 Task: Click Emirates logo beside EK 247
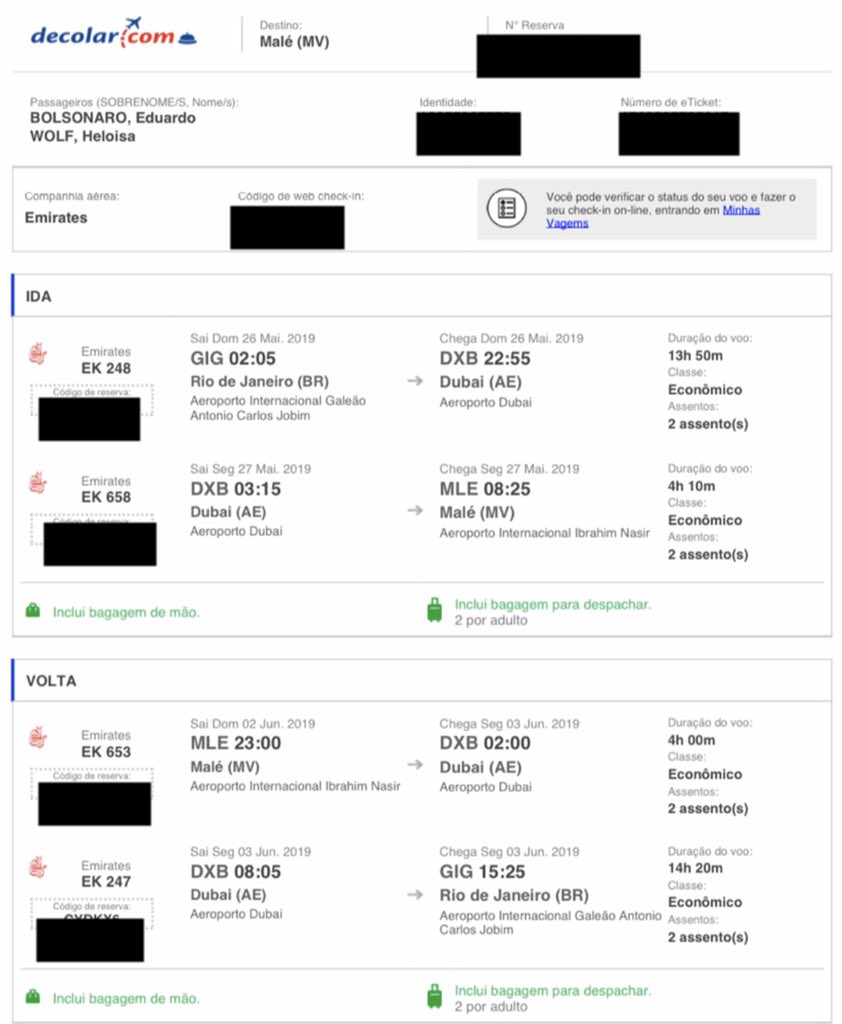pyautogui.click(x=39, y=867)
